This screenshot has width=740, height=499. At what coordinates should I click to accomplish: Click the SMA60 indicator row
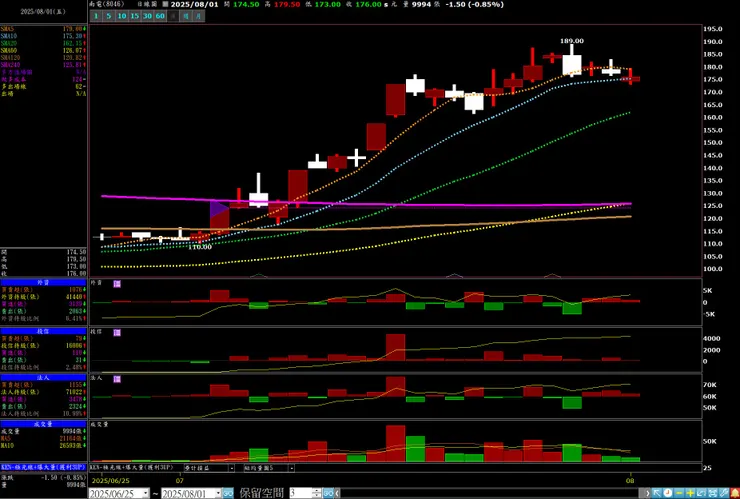pyautogui.click(x=43, y=50)
